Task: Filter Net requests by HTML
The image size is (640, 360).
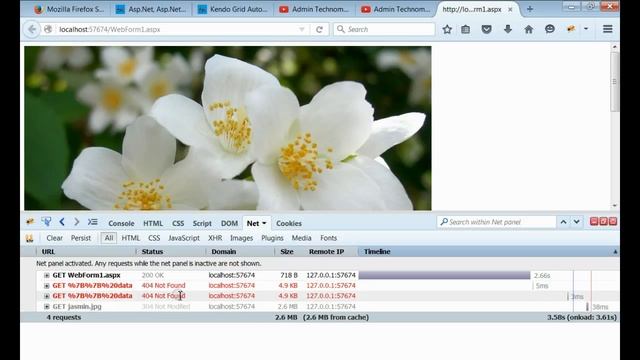Action: (x=131, y=238)
